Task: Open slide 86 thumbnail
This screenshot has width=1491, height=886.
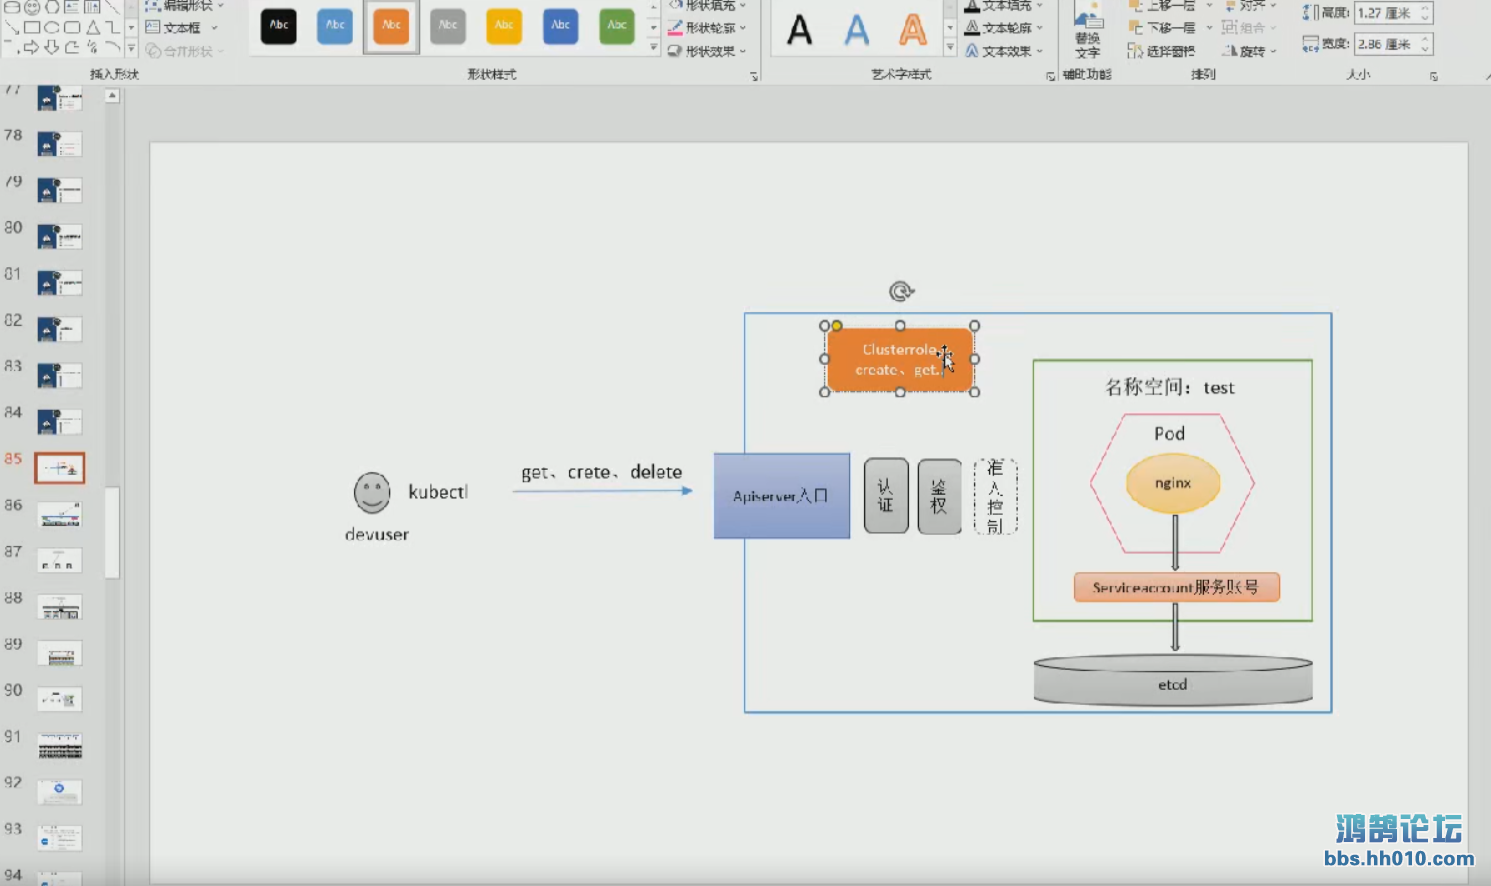Action: [60, 515]
